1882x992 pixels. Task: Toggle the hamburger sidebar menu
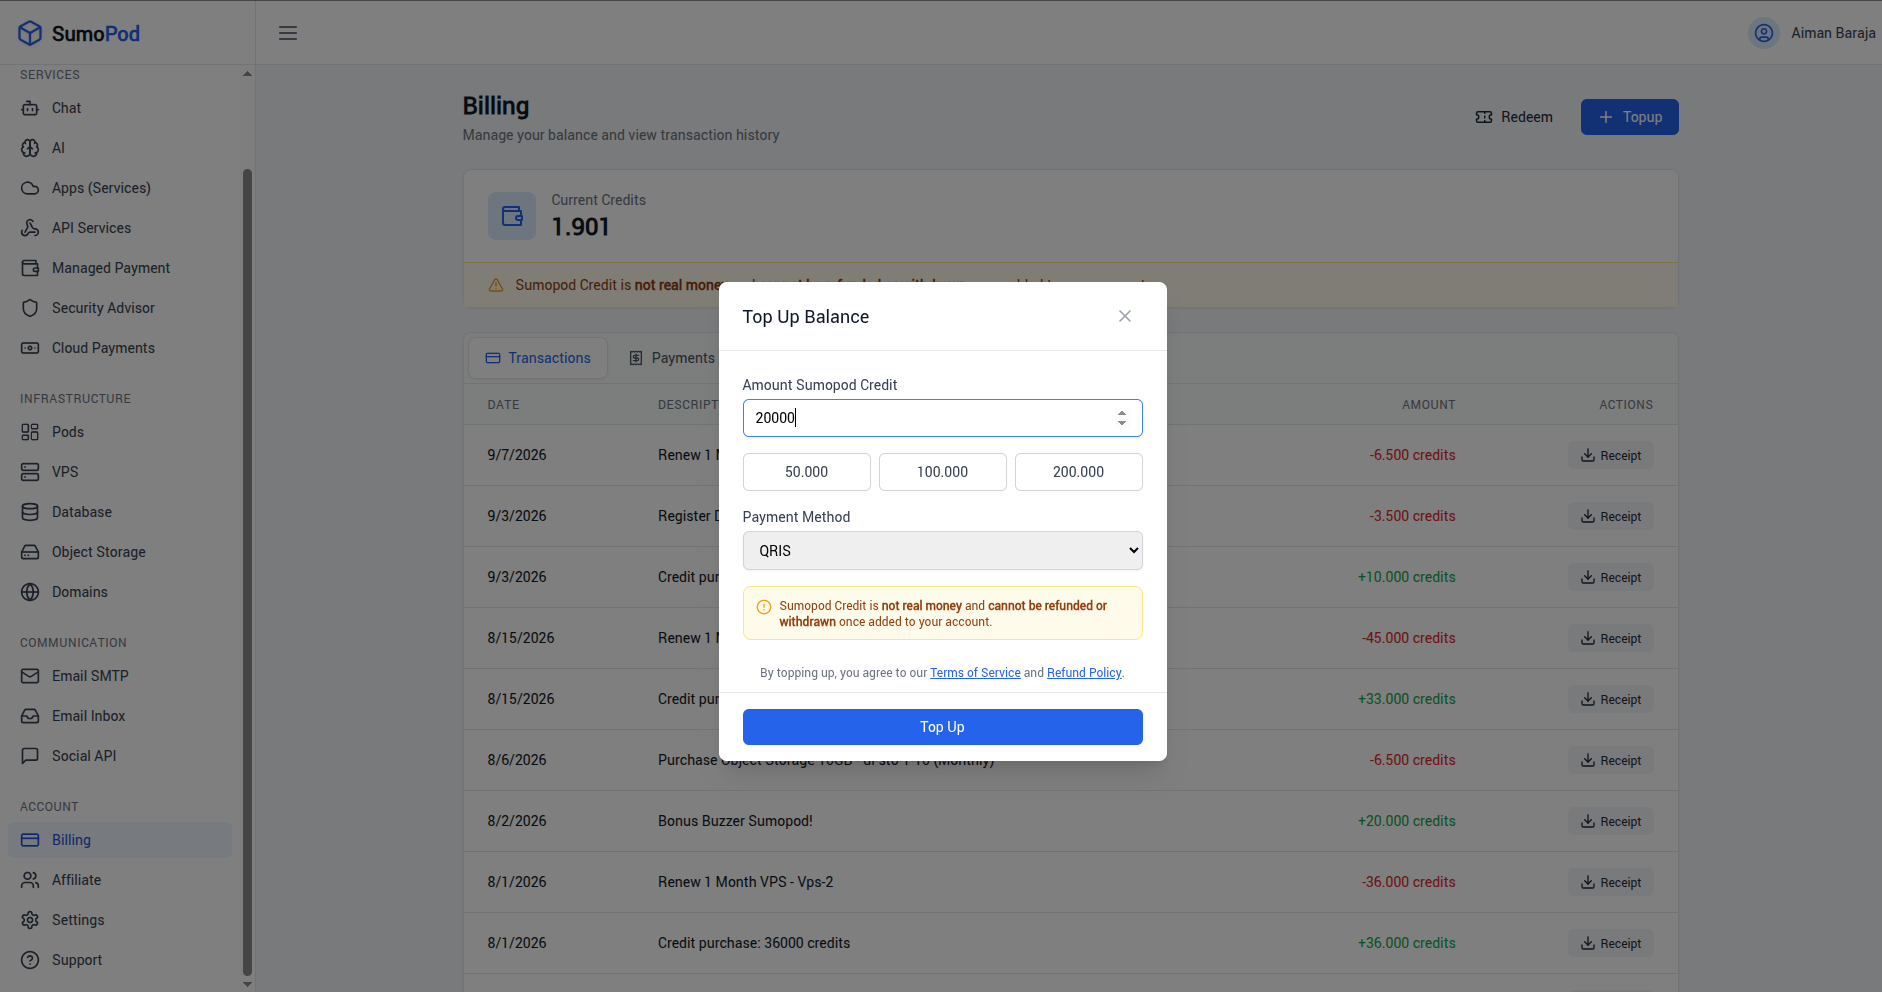[288, 33]
